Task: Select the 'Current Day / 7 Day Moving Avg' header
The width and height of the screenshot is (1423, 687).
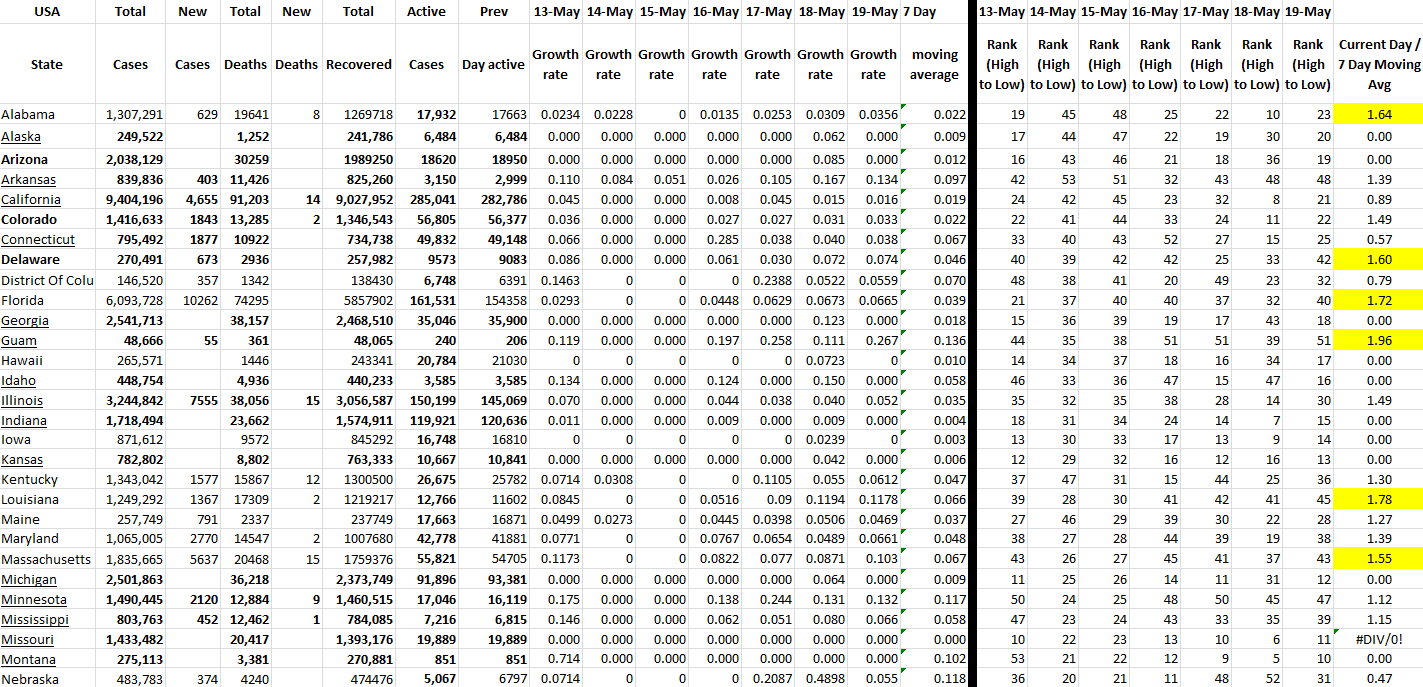Action: (1379, 65)
